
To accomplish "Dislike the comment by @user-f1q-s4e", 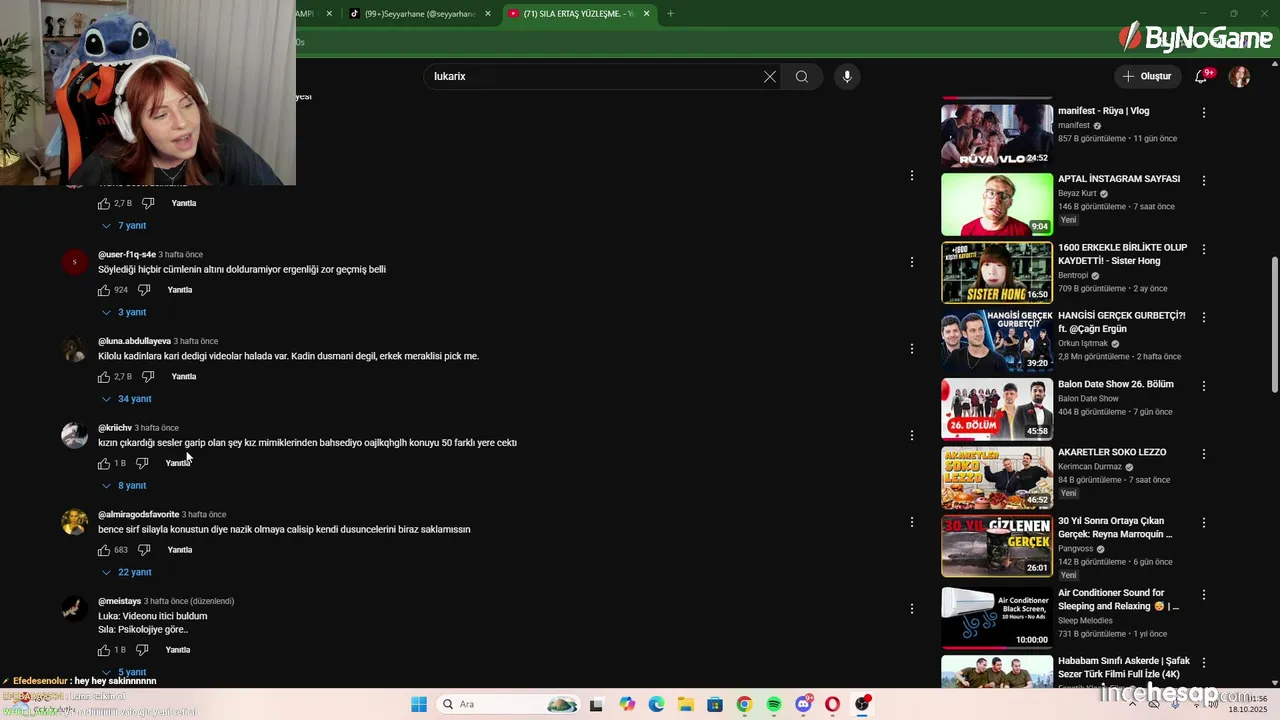I will coord(144,290).
